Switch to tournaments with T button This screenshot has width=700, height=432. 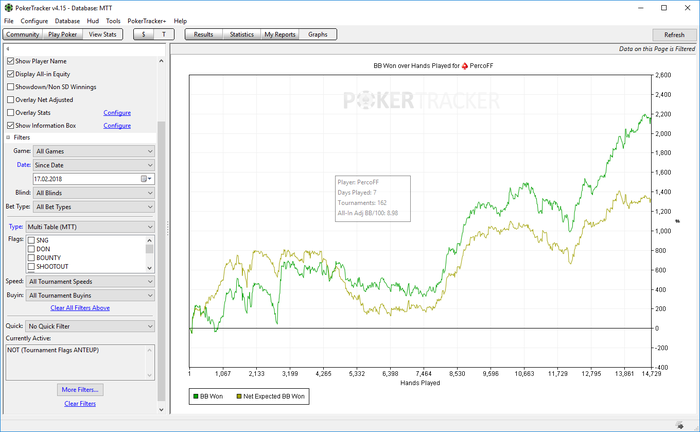click(165, 34)
